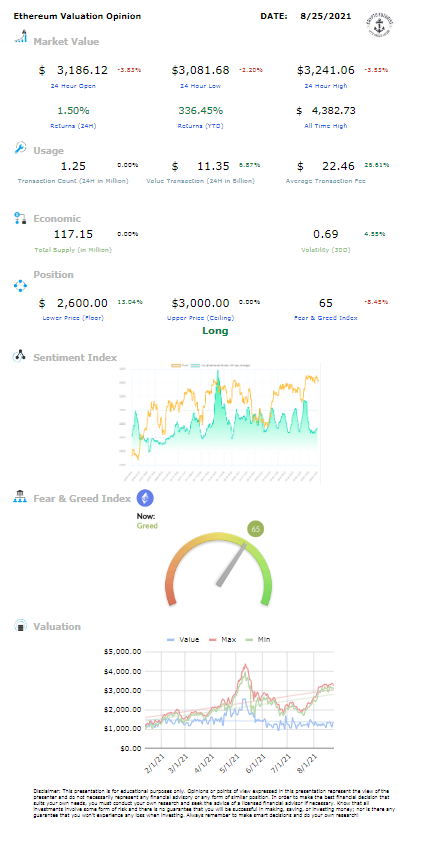Click the 65 Fear & Greed value in Position

[x=326, y=303]
